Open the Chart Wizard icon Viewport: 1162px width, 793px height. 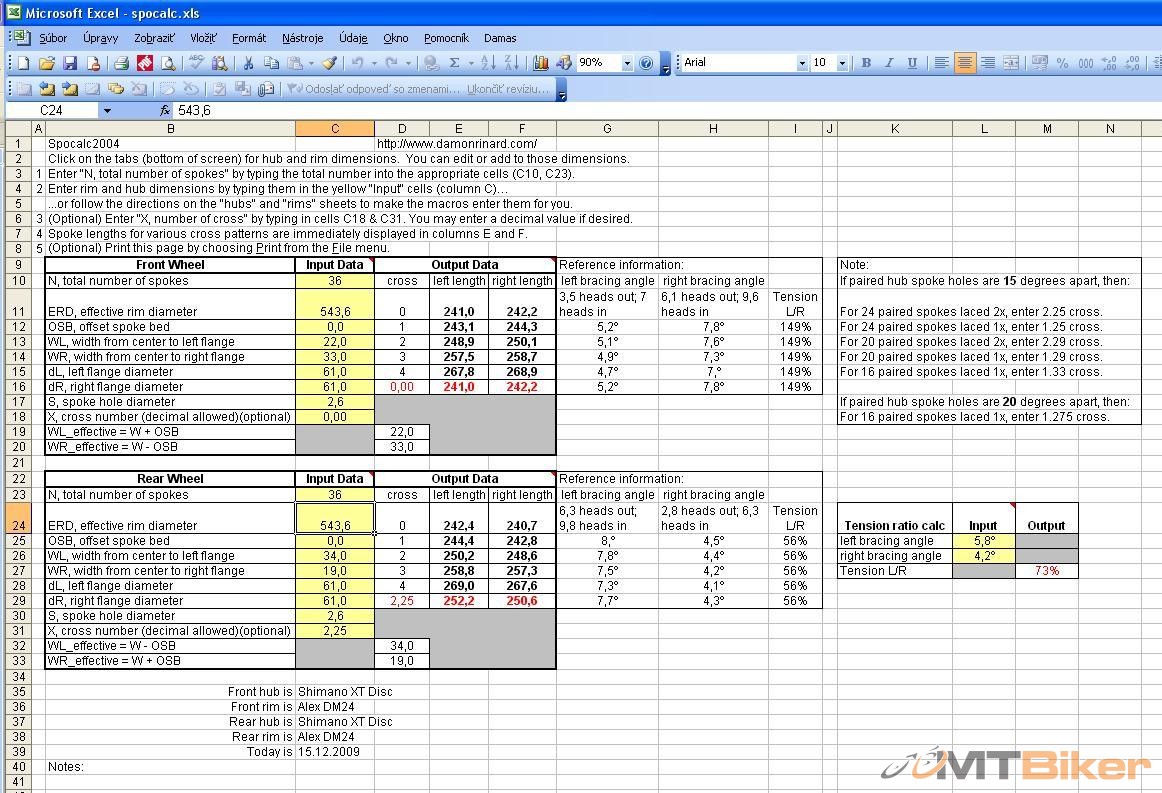pos(541,63)
